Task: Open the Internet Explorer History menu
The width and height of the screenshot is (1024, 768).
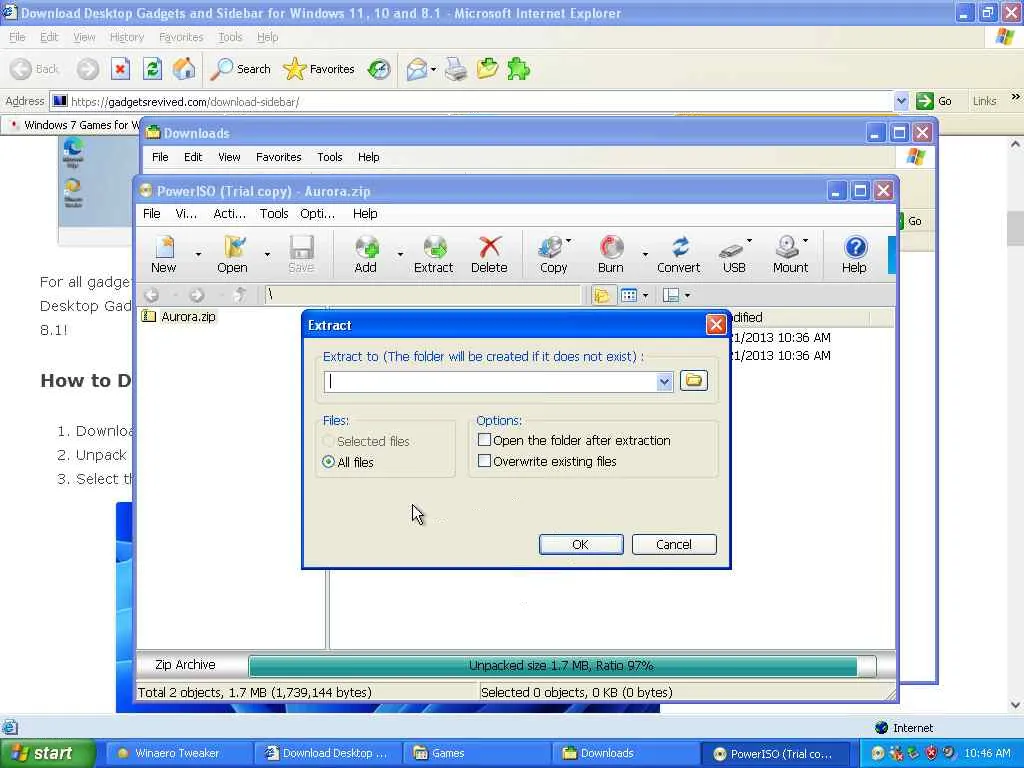Action: tap(127, 37)
